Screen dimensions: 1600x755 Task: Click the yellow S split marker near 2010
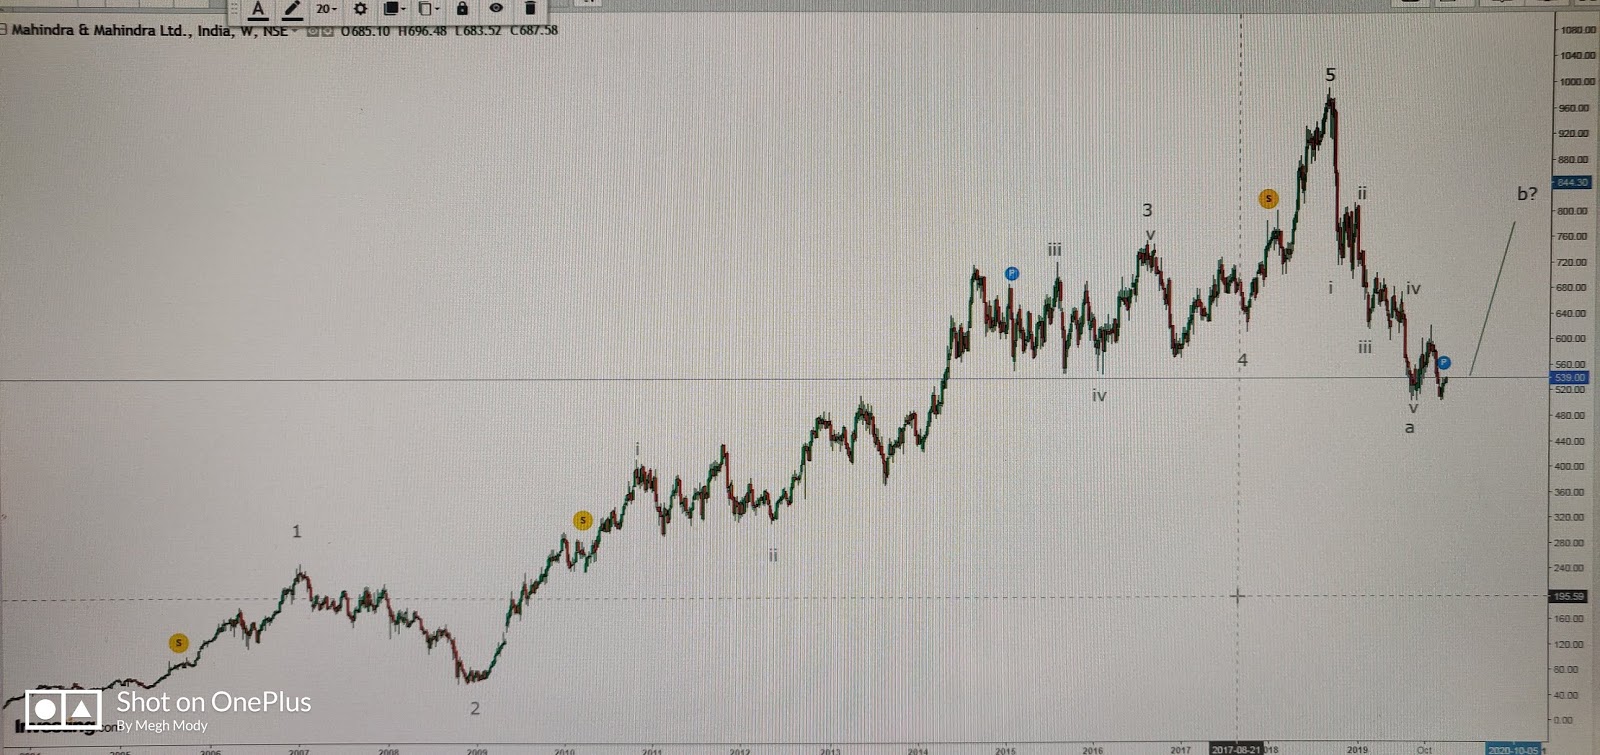(x=582, y=520)
